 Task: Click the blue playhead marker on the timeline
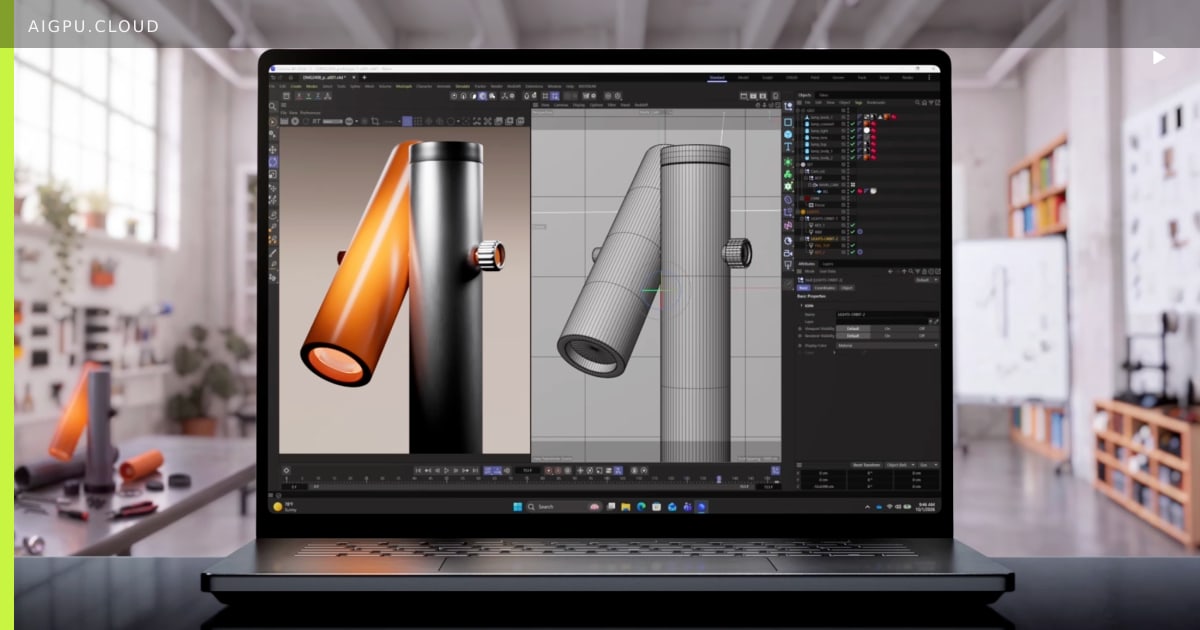(x=719, y=479)
